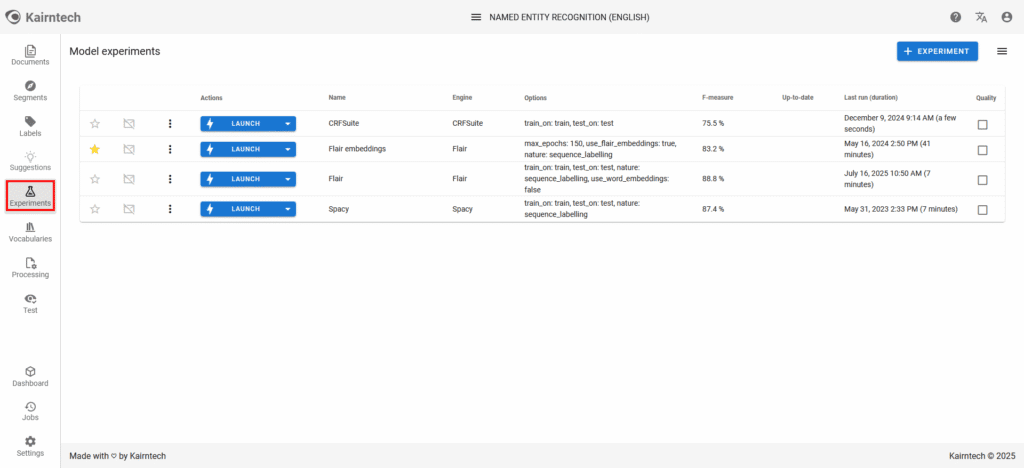Expand the Launch dropdown arrow for CRFSuite
The height and width of the screenshot is (468, 1024).
pos(288,124)
